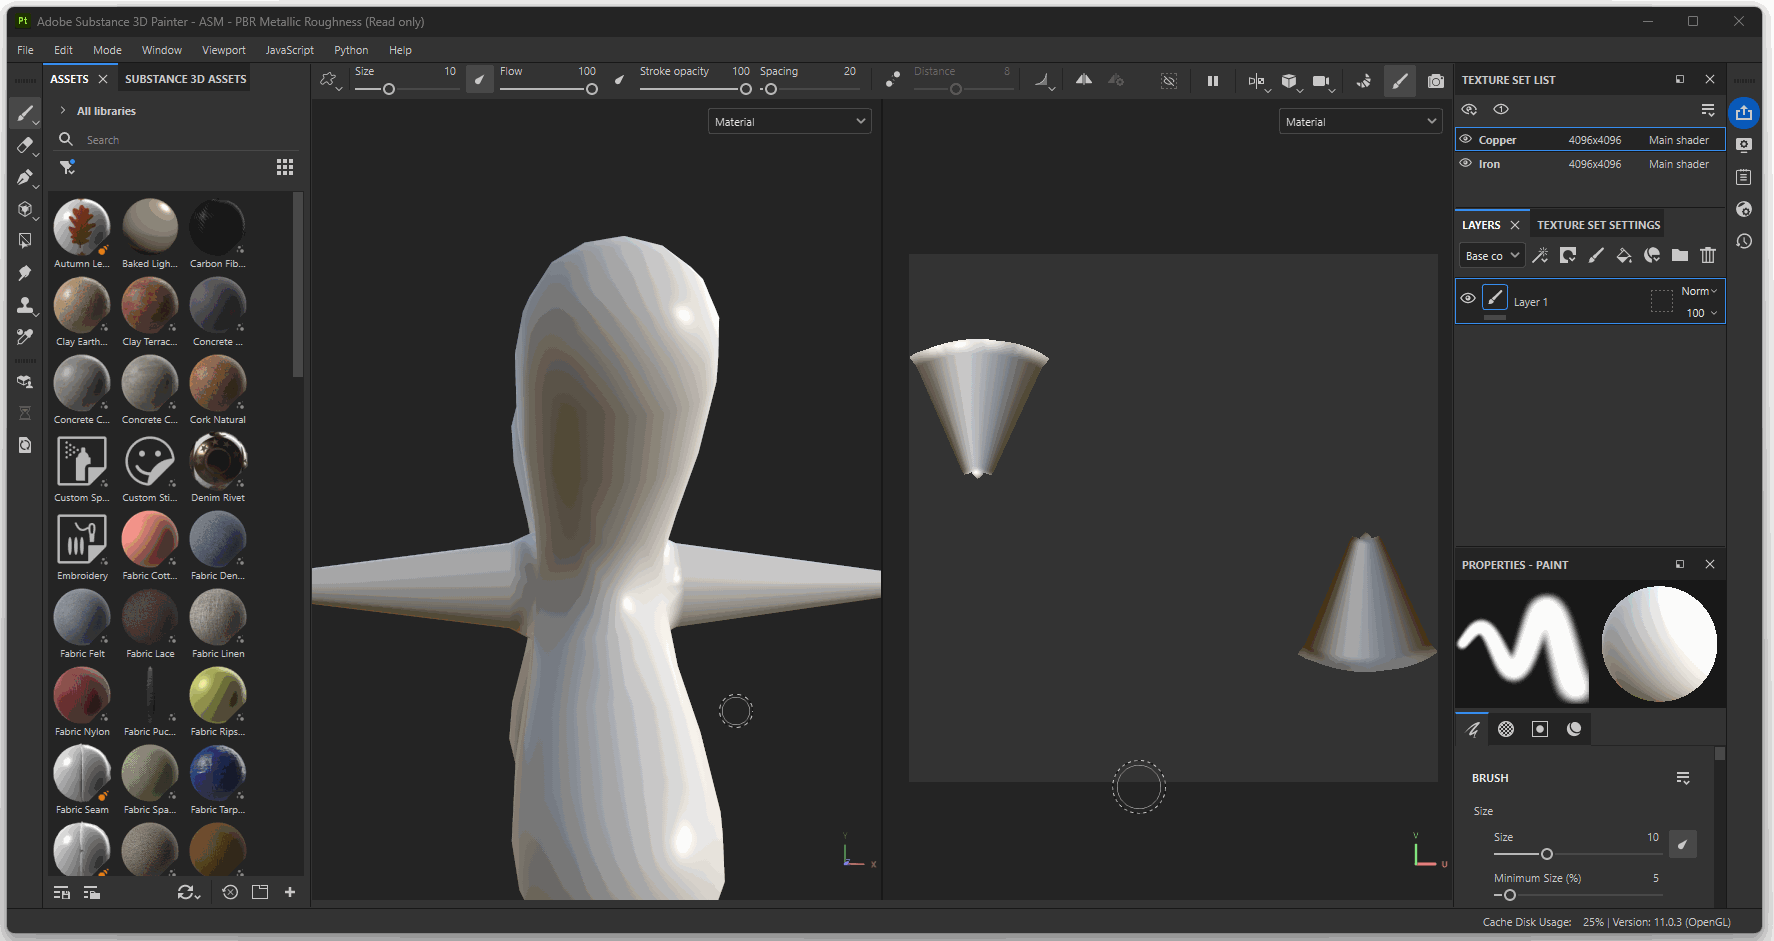Open the Base color channel dropdown
This screenshot has height=941, width=1774.
1491,256
